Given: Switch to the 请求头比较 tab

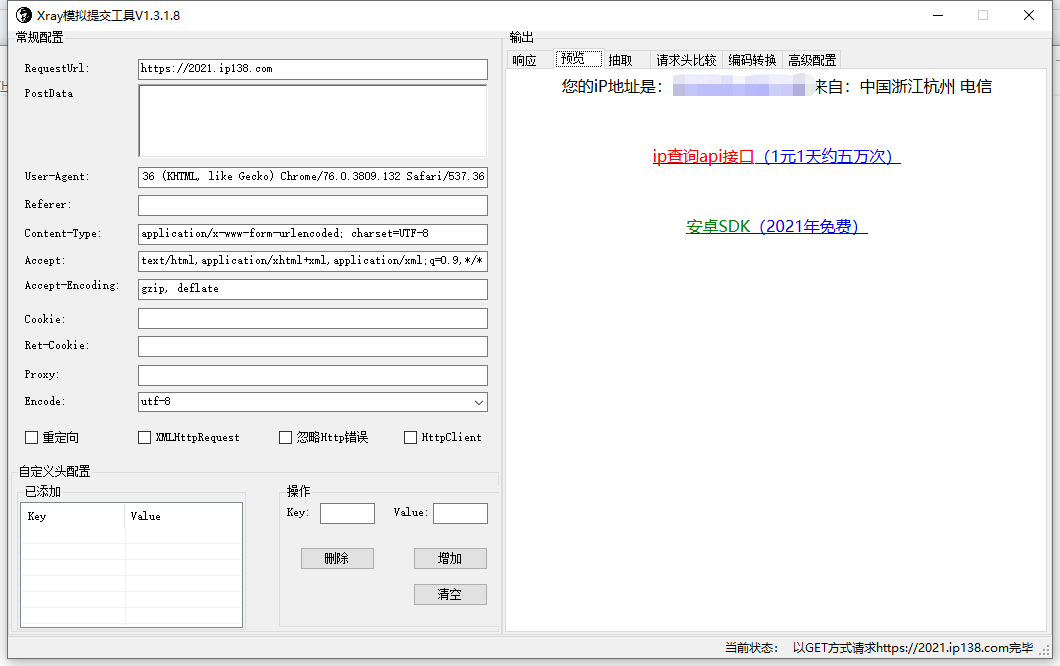Looking at the screenshot, I should 686,60.
